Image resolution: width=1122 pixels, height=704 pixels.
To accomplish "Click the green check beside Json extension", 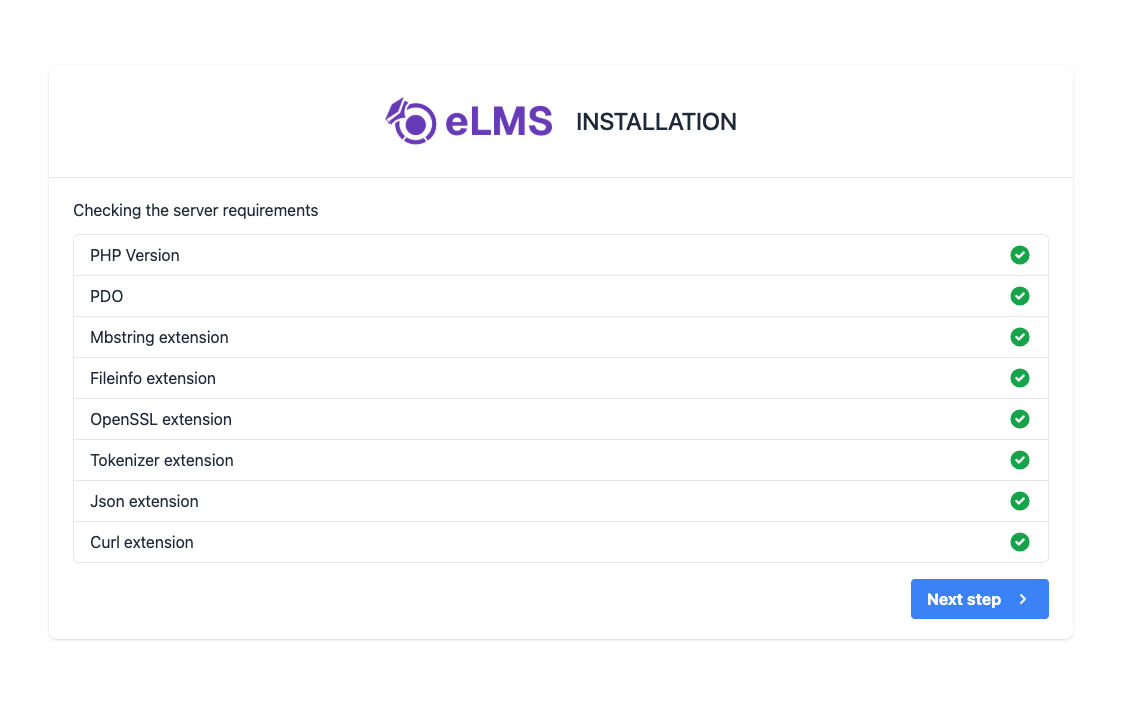I will click(1020, 501).
